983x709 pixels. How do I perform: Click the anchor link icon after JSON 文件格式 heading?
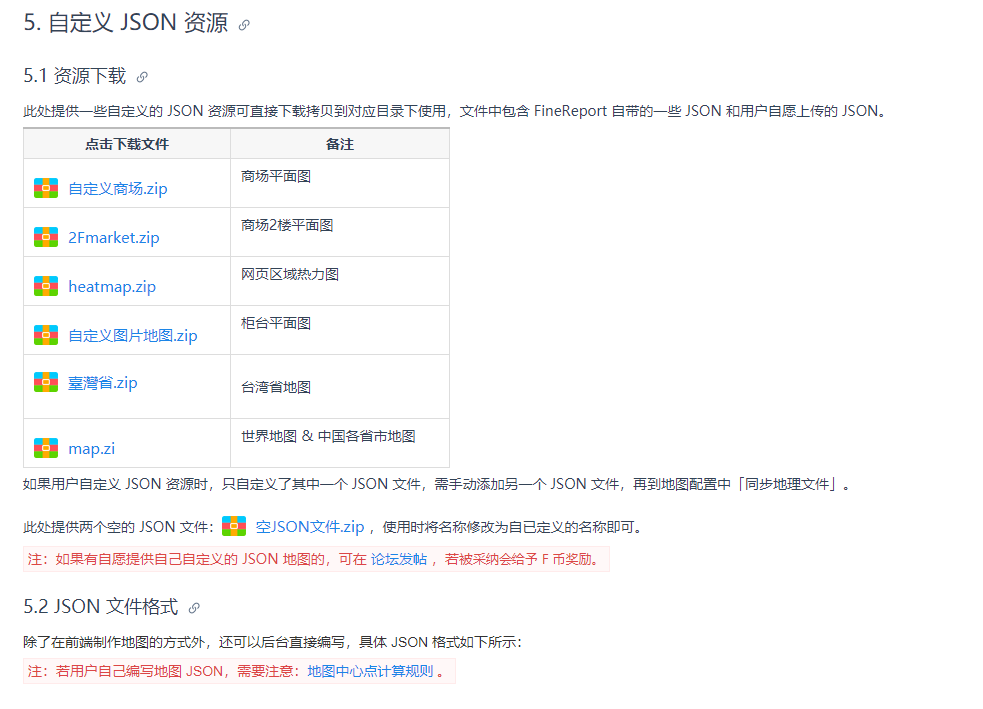[x=194, y=607]
